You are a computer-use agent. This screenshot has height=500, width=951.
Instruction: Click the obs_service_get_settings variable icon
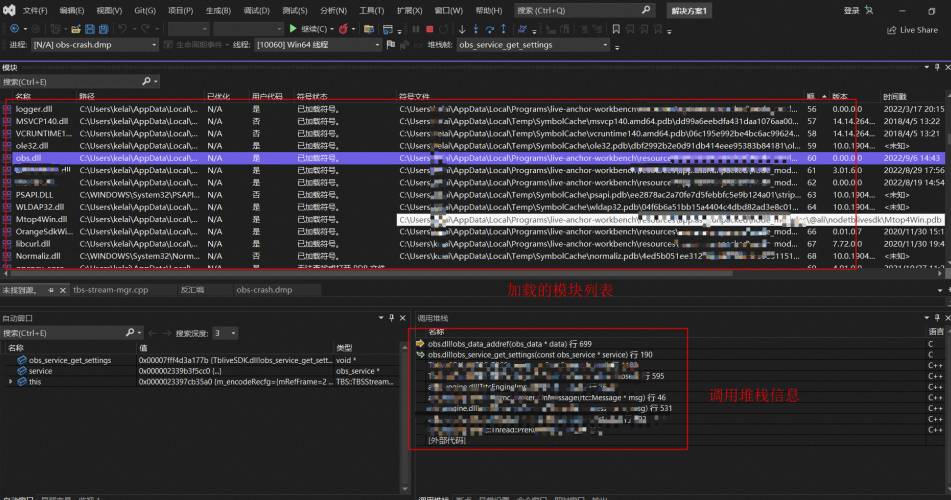[22, 360]
